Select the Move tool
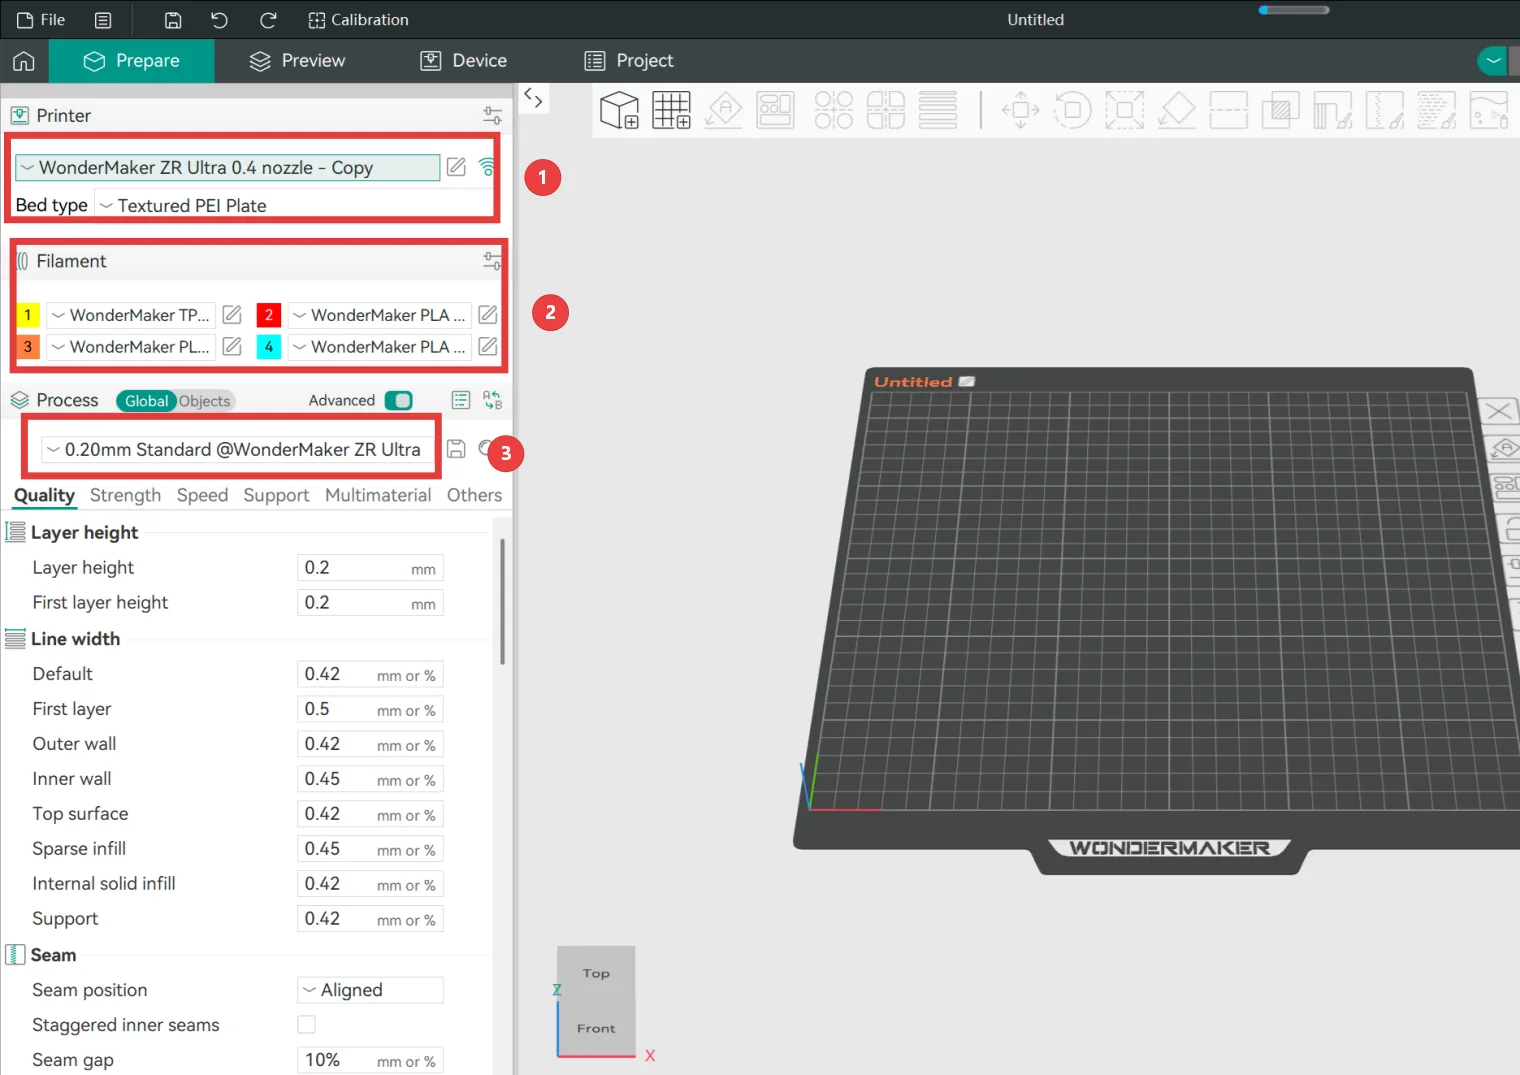 click(1020, 110)
